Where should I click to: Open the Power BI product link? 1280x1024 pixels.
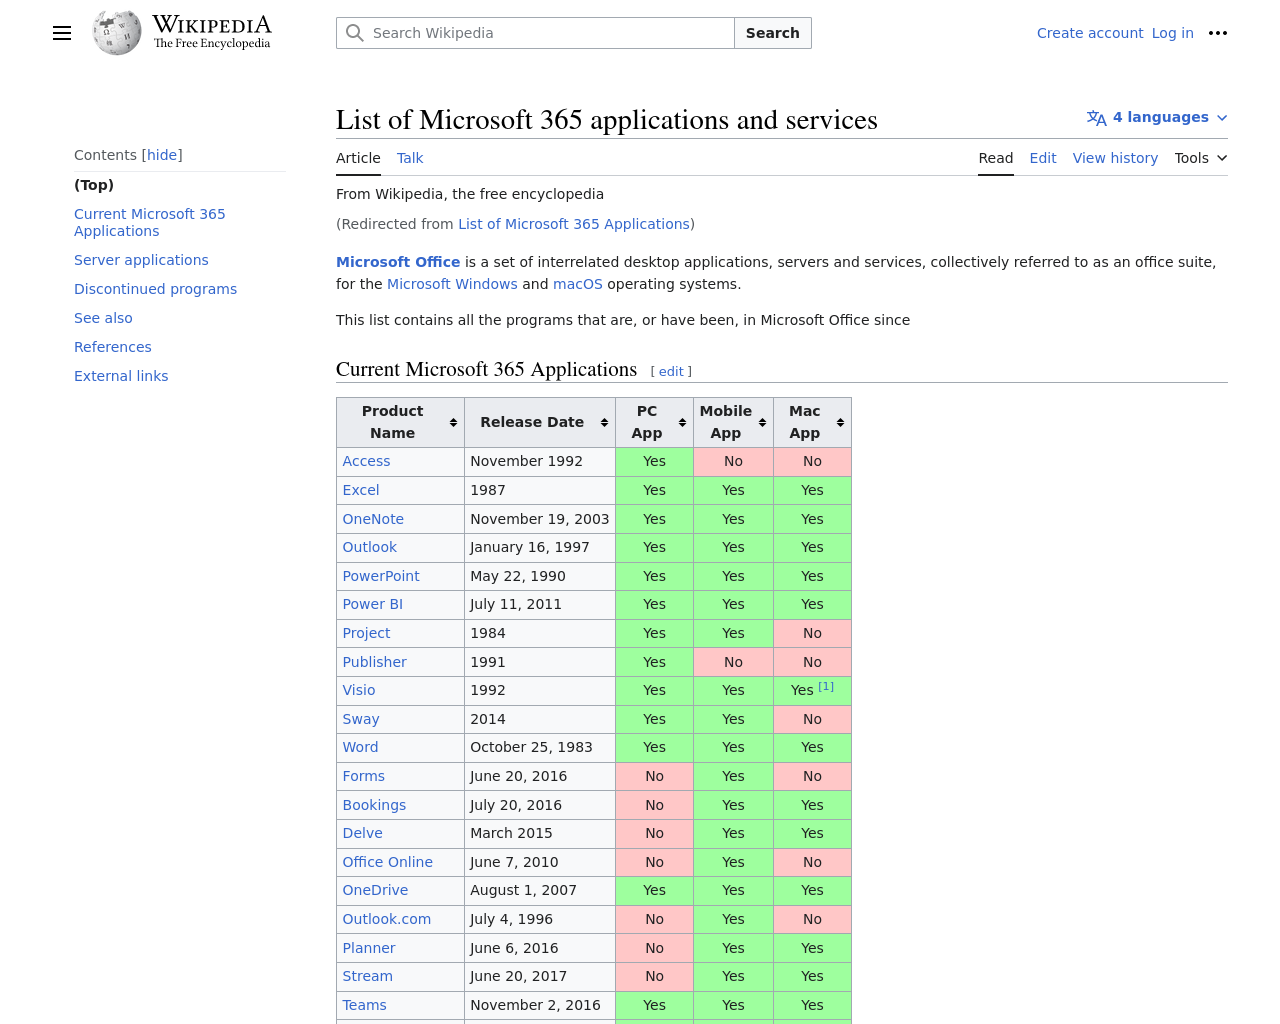(x=372, y=604)
